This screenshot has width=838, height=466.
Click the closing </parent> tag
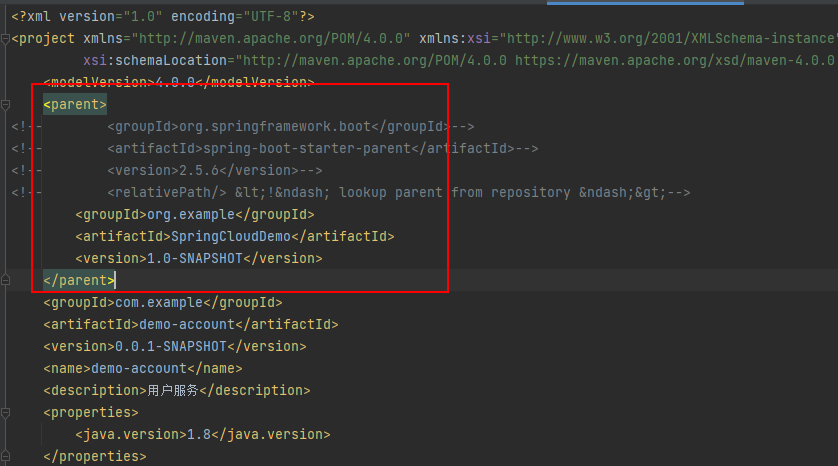point(79,280)
